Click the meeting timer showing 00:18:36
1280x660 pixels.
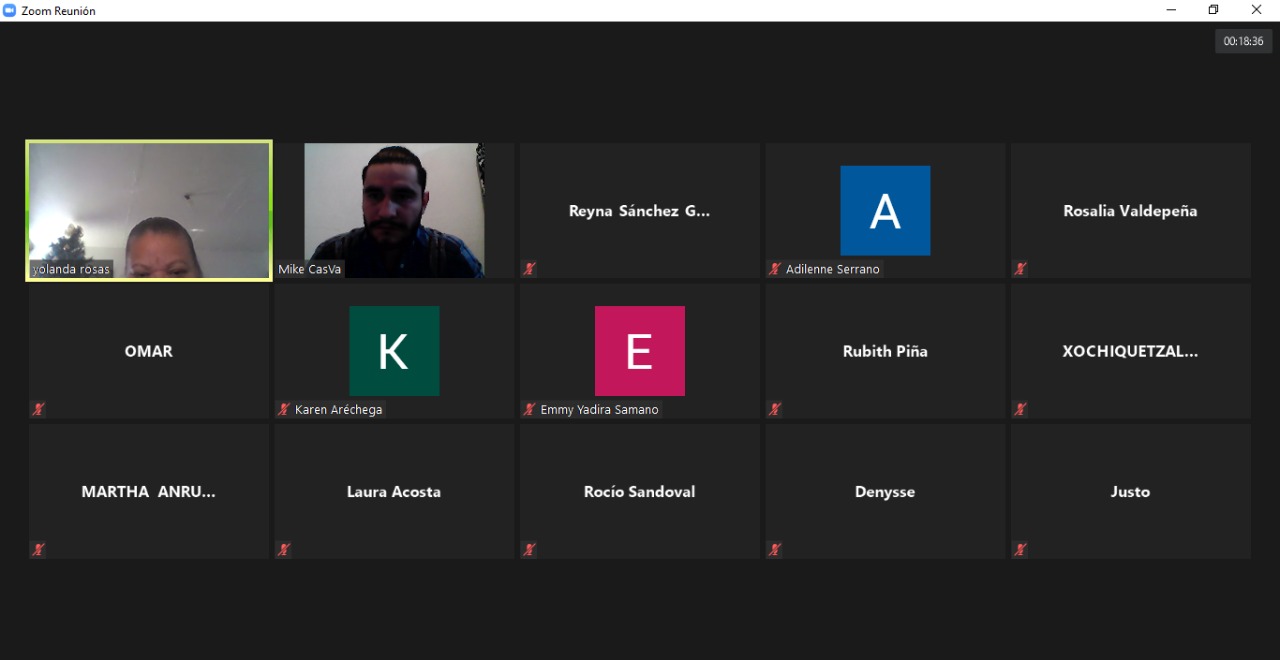coord(1243,41)
